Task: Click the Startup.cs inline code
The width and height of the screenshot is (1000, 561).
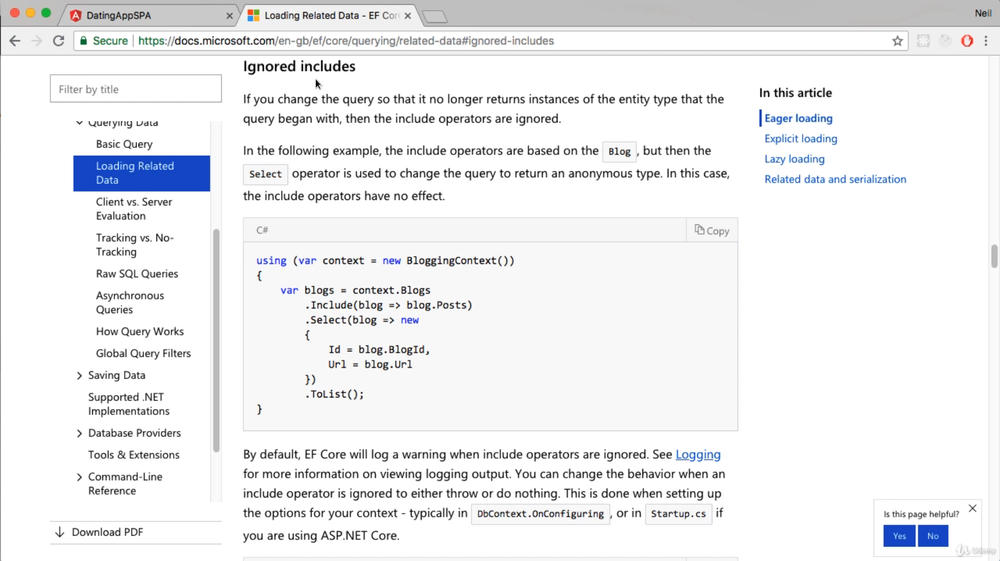Action: point(679,514)
